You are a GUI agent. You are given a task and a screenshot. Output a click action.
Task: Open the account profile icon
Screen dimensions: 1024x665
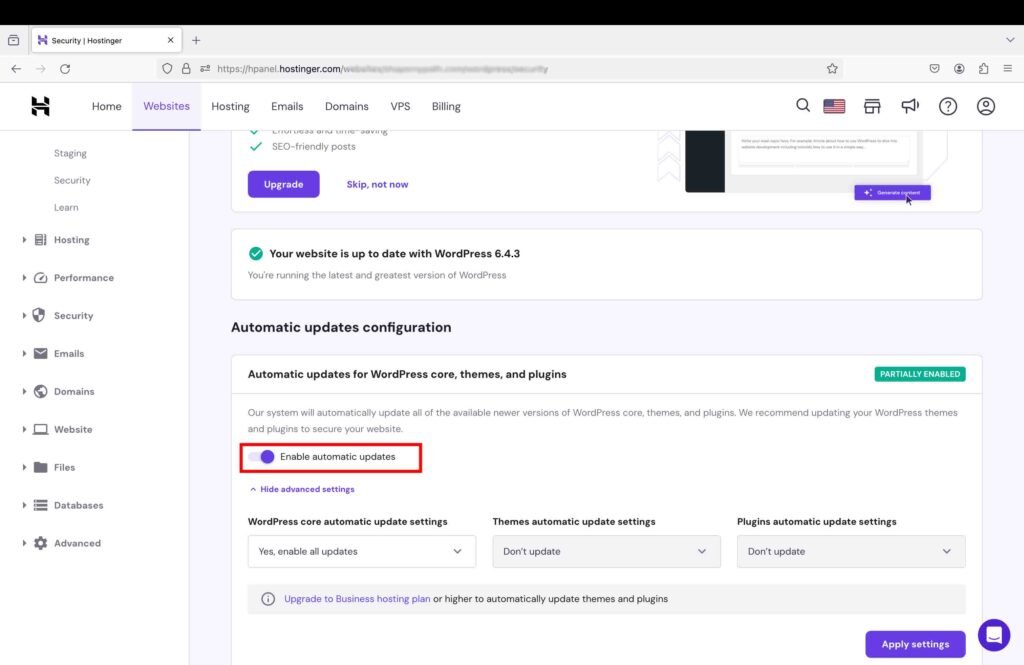coord(985,106)
